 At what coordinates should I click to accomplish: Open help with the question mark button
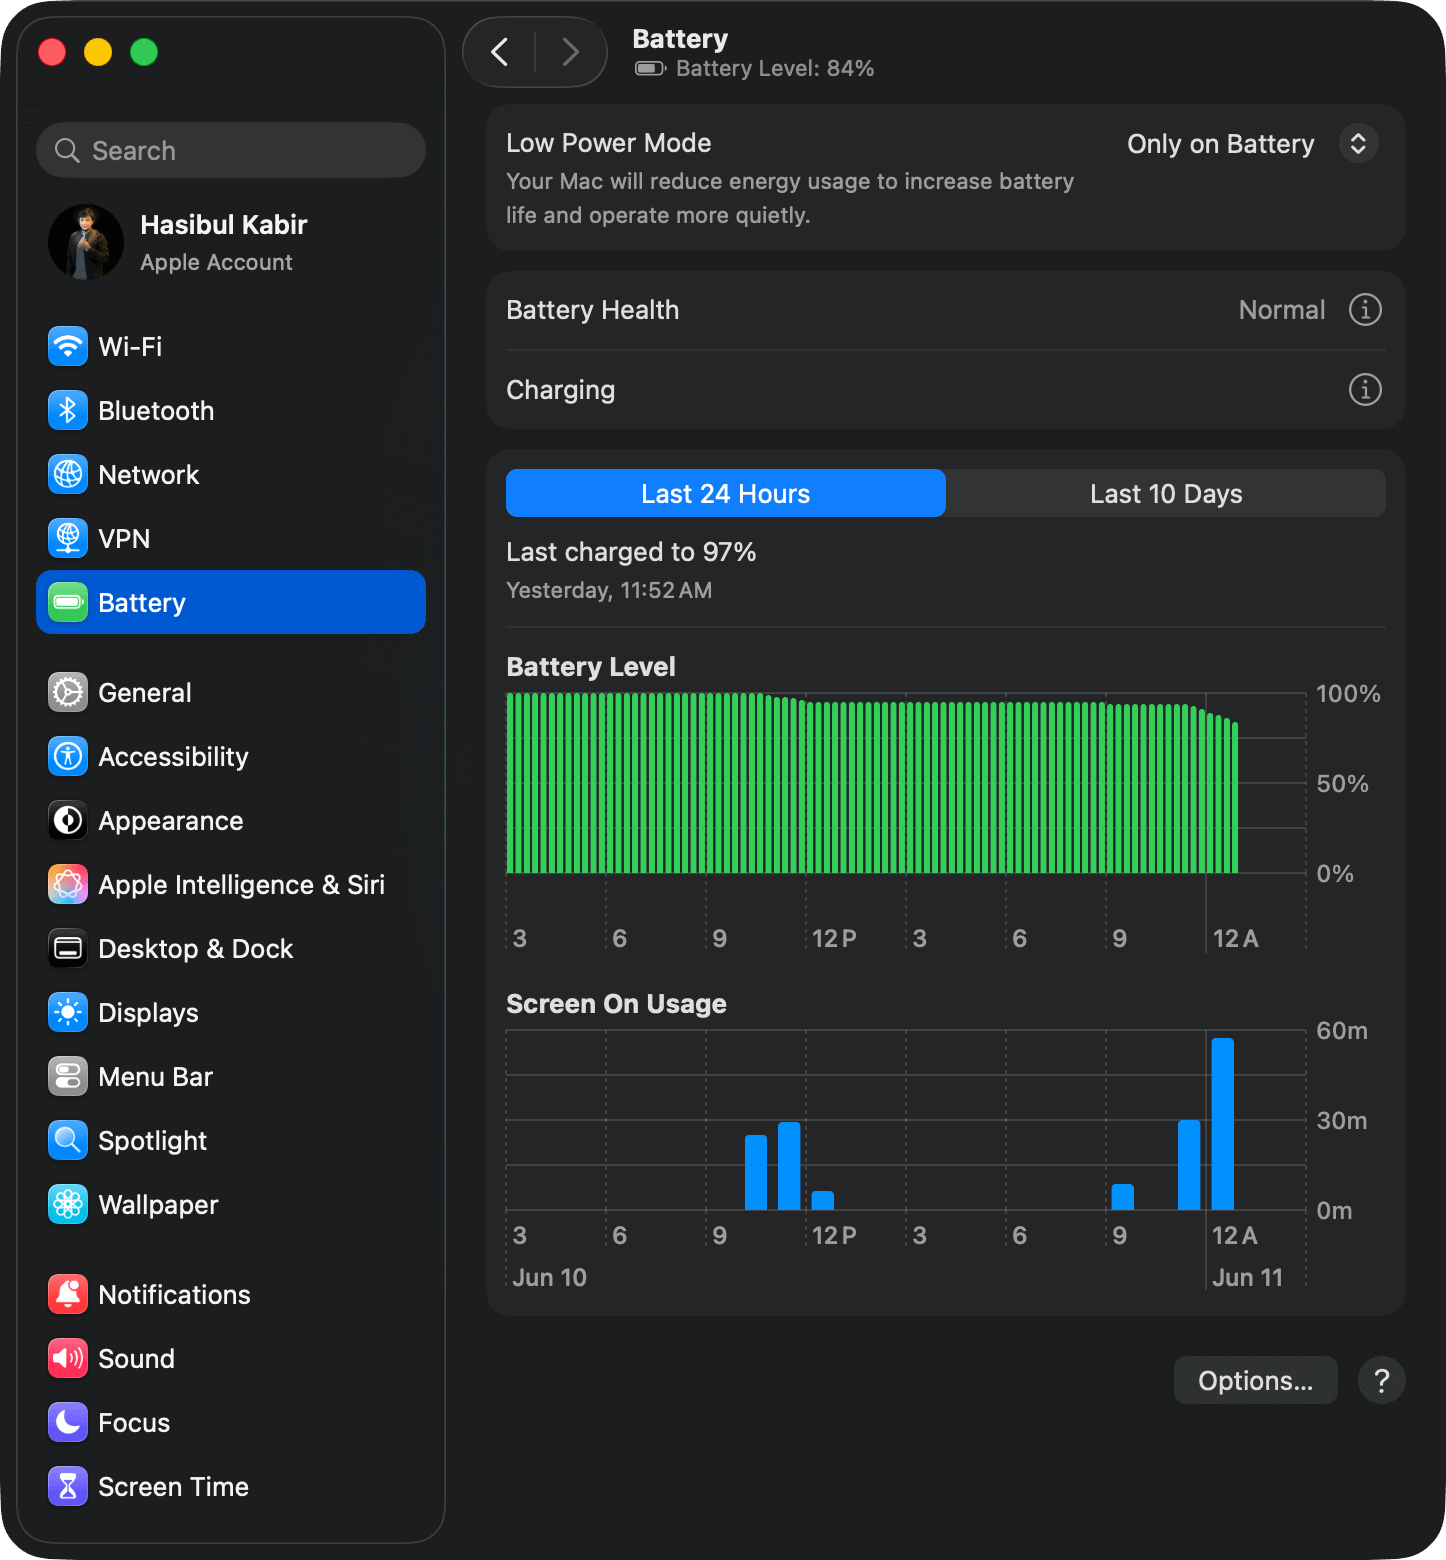click(x=1381, y=1381)
